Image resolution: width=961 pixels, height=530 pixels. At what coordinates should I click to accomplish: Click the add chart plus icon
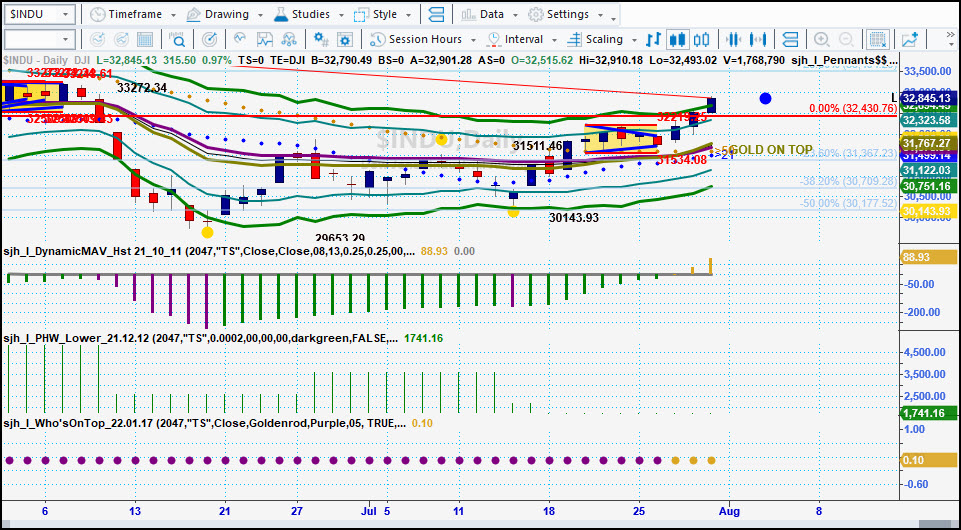[x=910, y=40]
